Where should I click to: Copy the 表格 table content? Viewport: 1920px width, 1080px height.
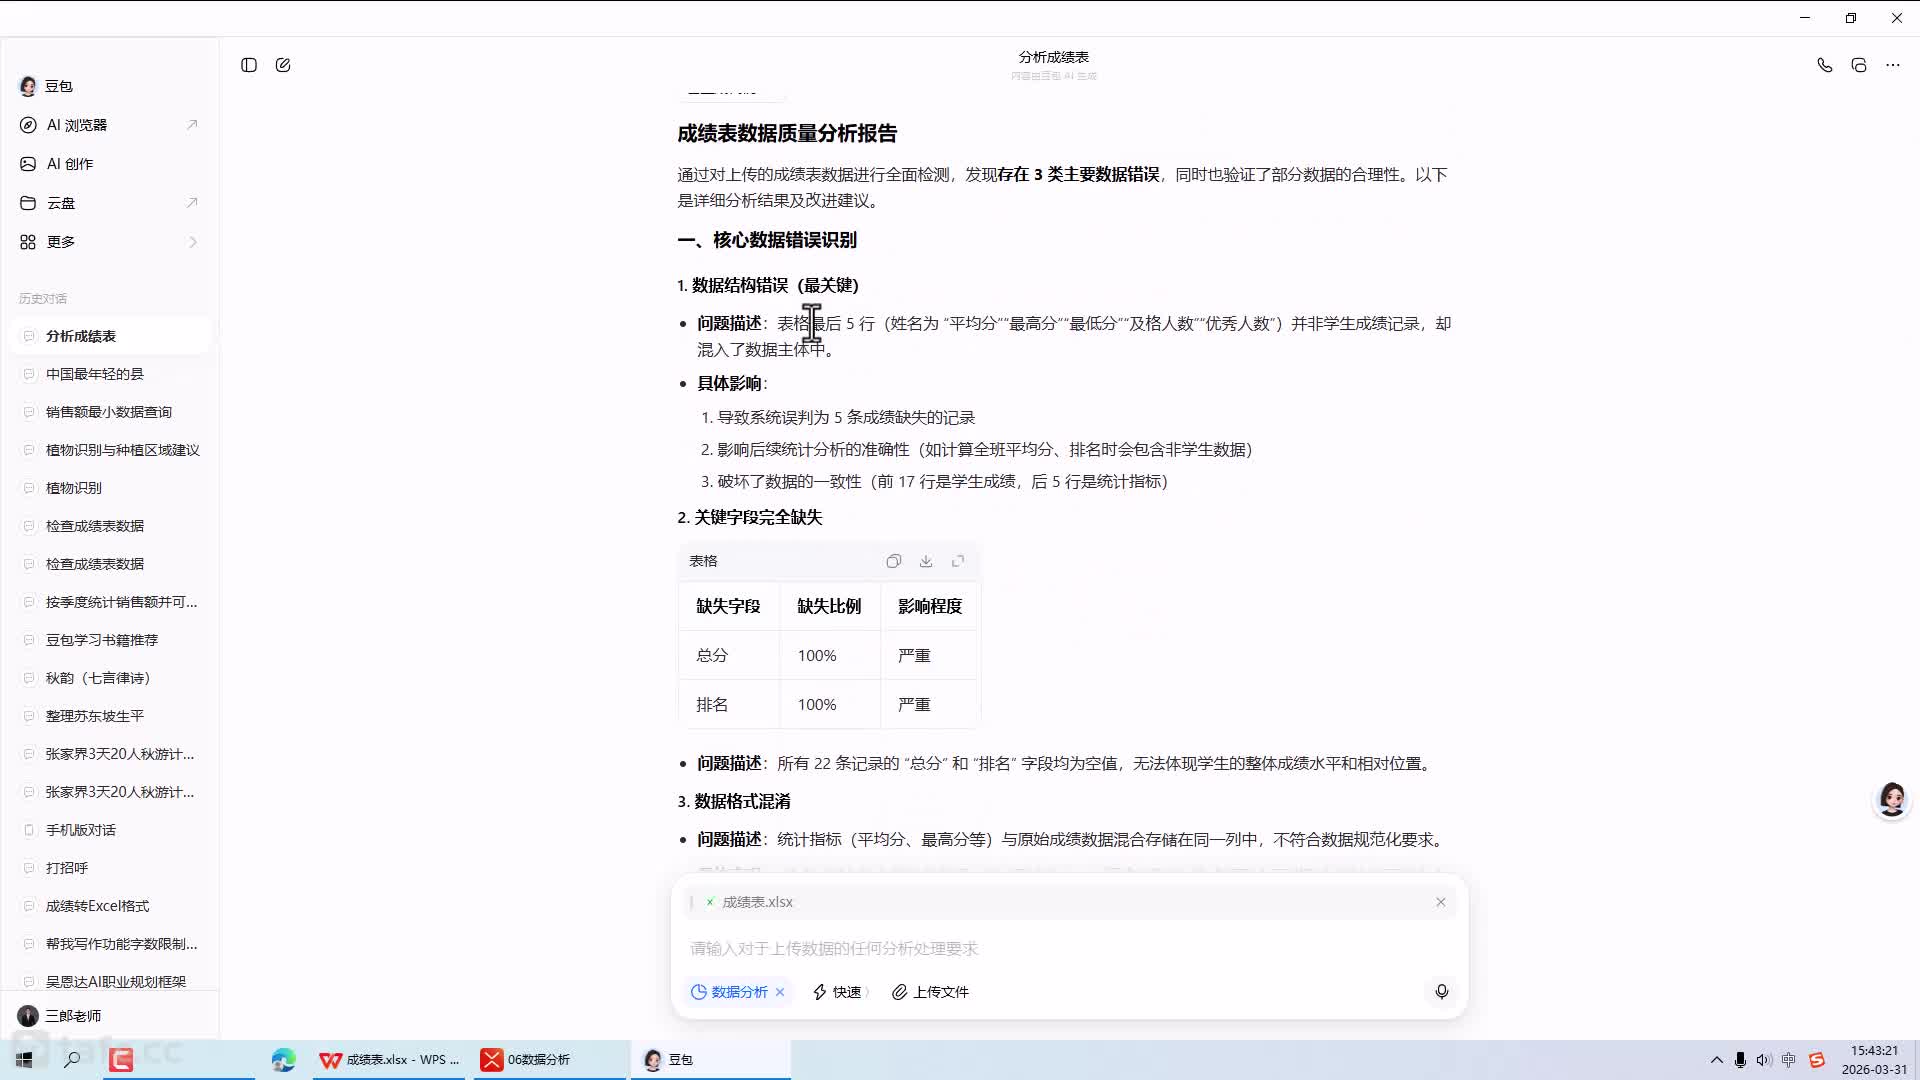pyautogui.click(x=893, y=561)
